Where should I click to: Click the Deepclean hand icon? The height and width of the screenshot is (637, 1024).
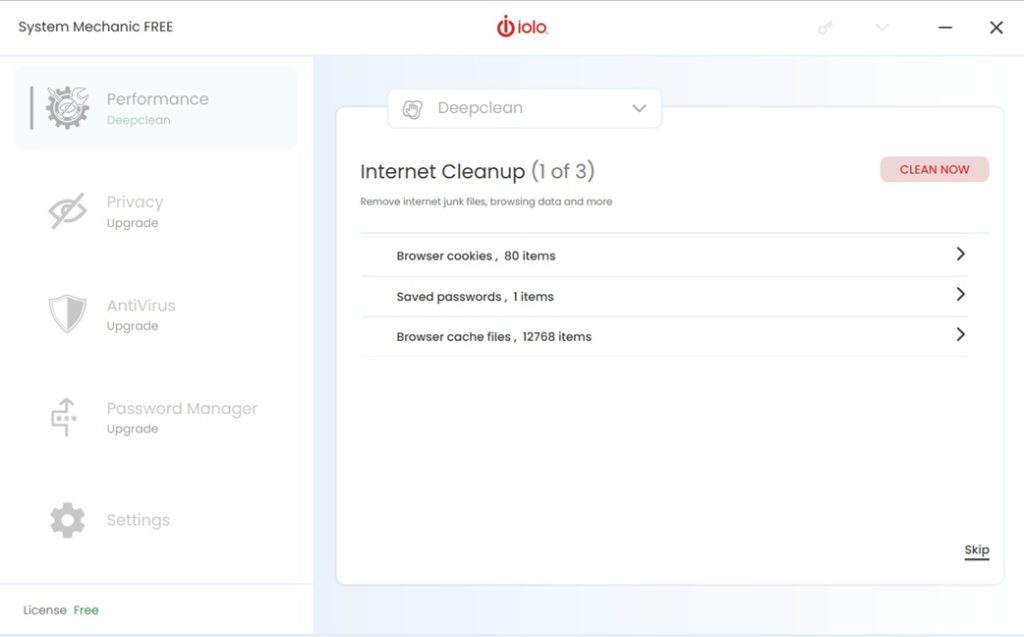click(412, 108)
